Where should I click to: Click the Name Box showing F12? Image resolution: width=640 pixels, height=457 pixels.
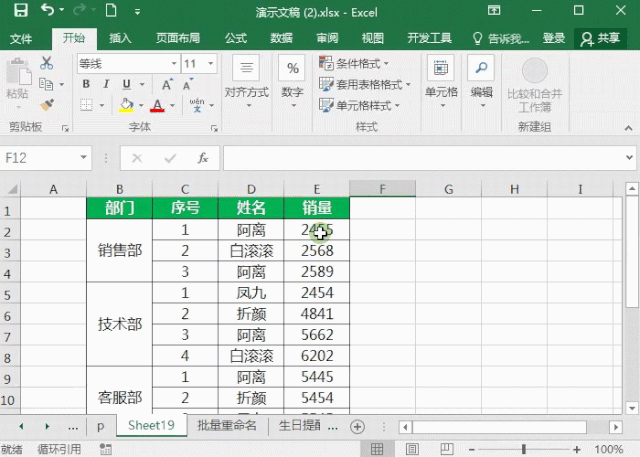click(45, 158)
